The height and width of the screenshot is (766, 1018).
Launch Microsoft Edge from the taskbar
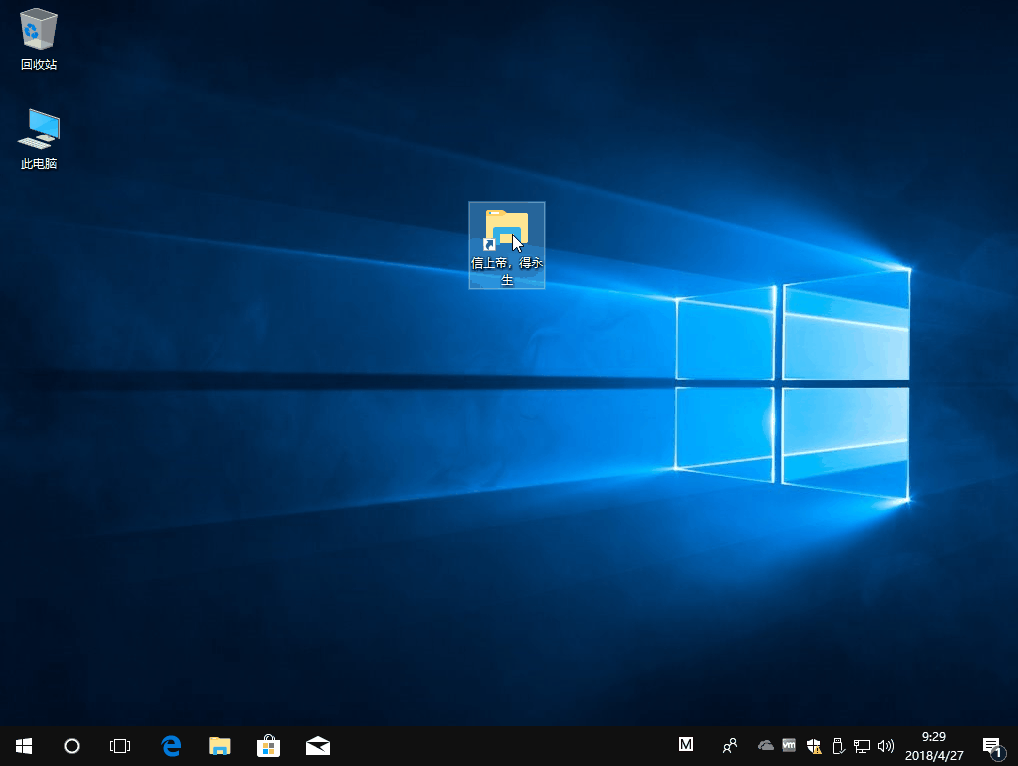tap(170, 745)
